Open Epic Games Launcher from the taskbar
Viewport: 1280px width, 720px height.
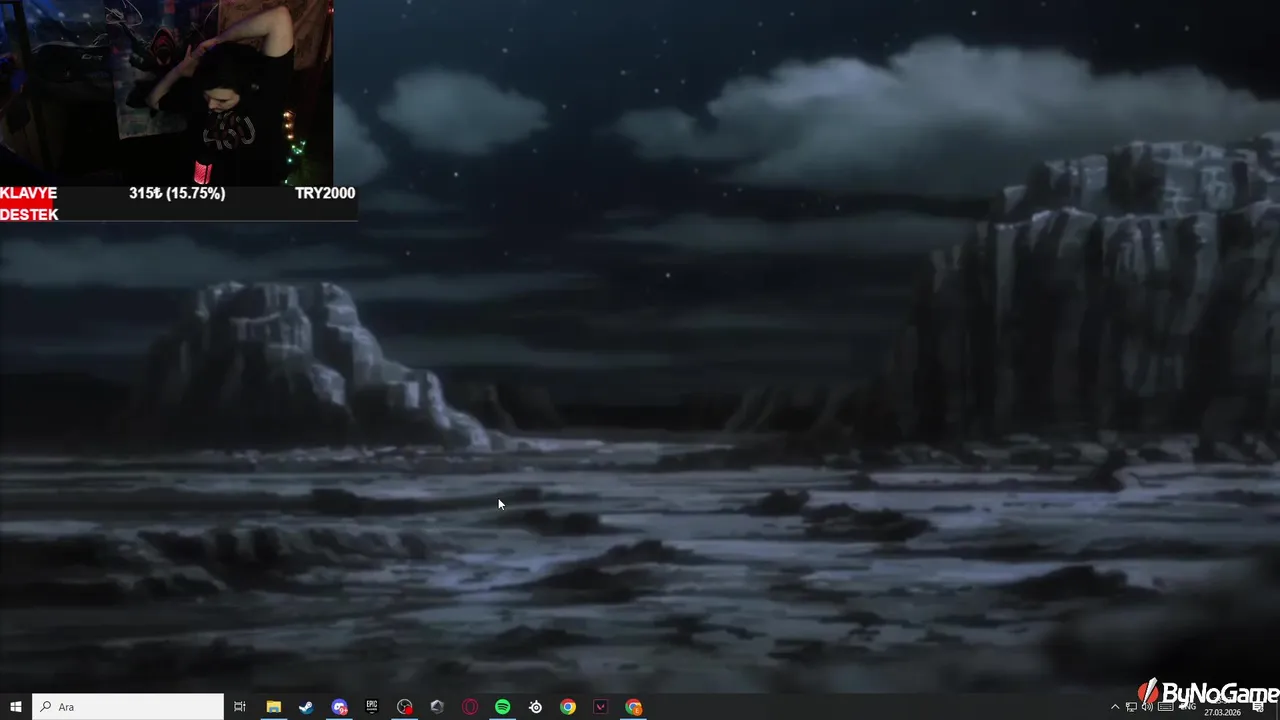coord(372,707)
